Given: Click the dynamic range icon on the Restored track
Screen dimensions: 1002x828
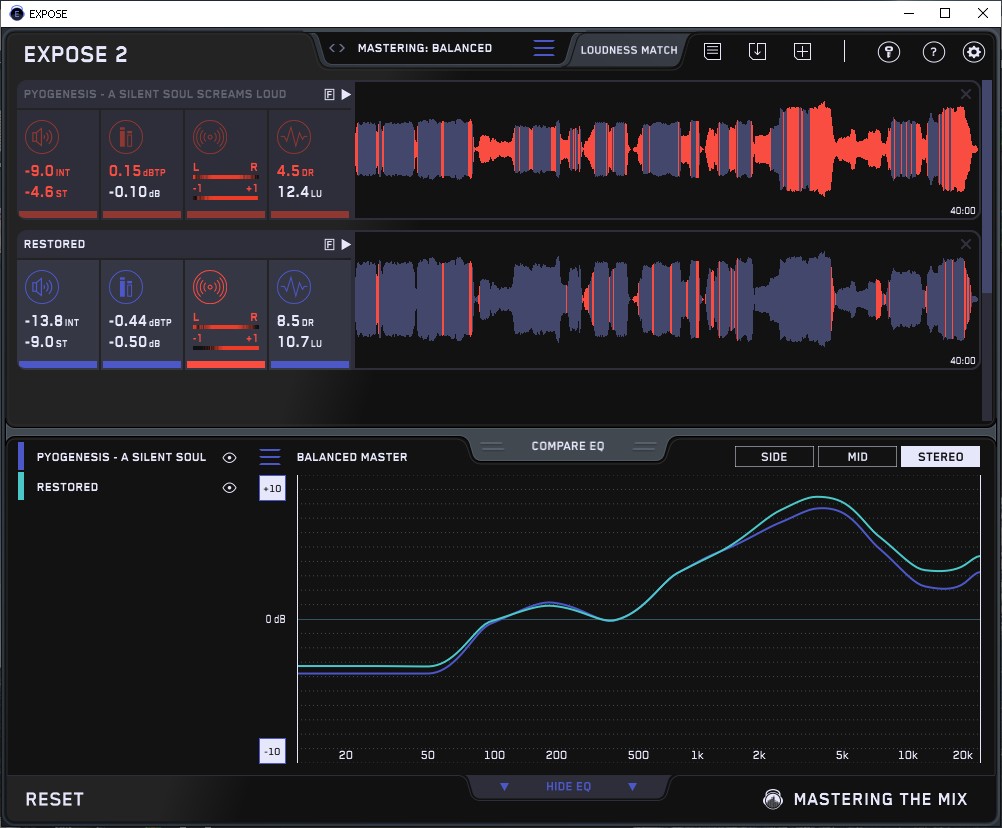Looking at the screenshot, I should click(294, 287).
